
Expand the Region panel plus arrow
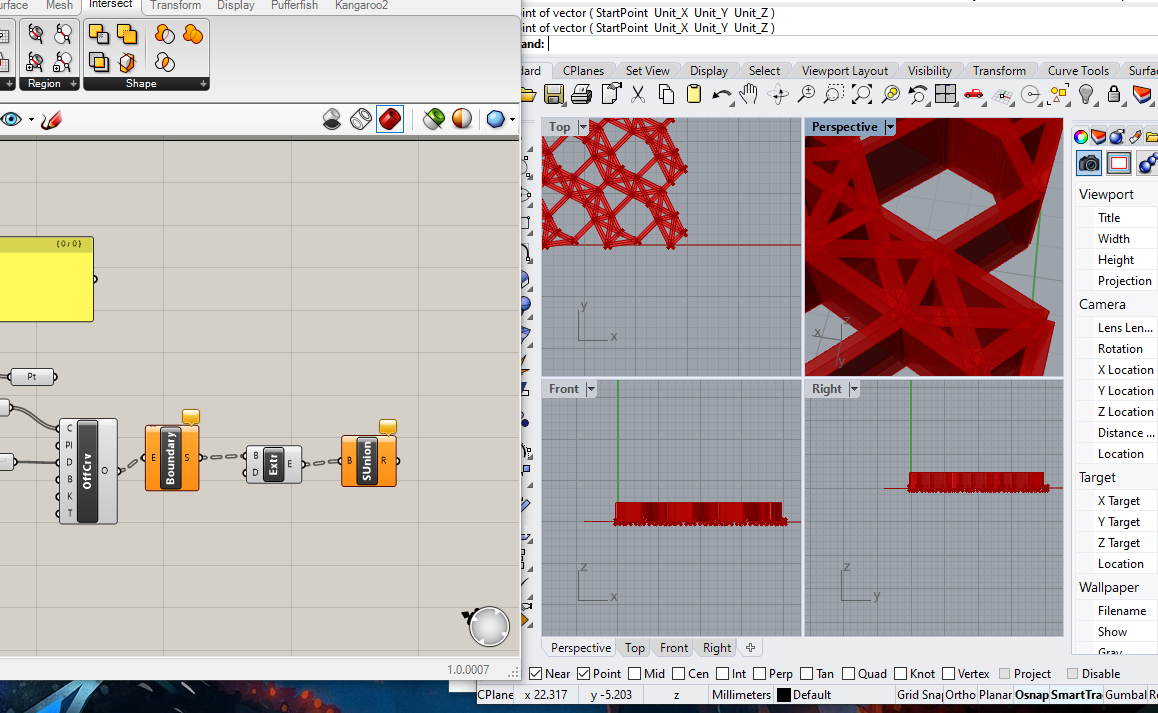point(73,84)
